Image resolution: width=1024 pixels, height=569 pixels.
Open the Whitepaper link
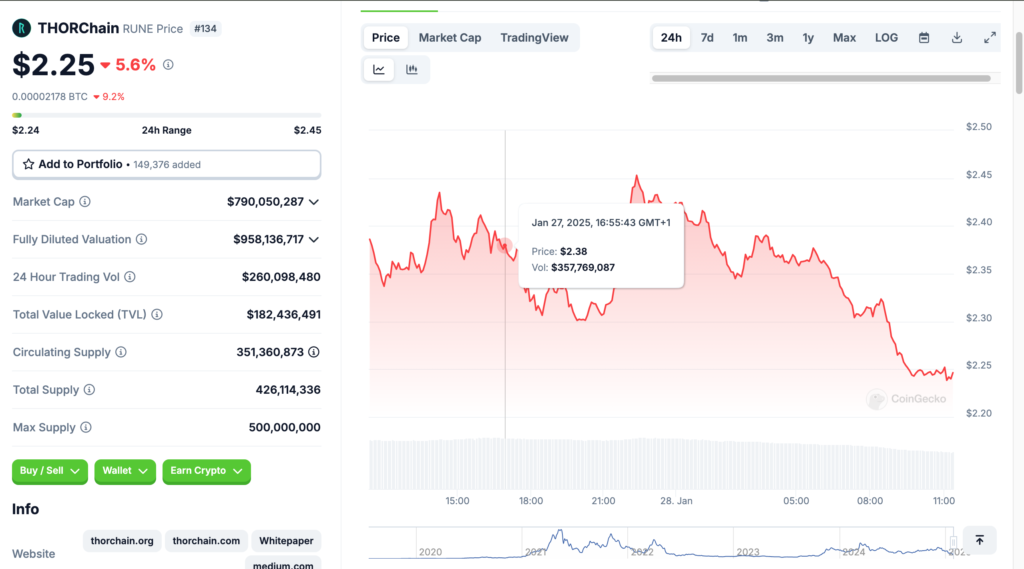pos(286,541)
